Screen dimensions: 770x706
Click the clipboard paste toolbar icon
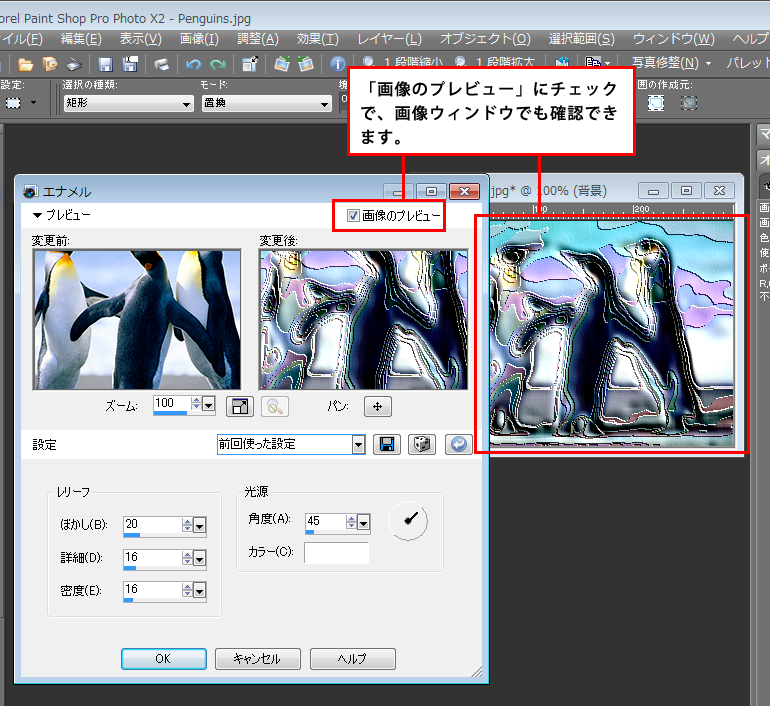pos(593,63)
